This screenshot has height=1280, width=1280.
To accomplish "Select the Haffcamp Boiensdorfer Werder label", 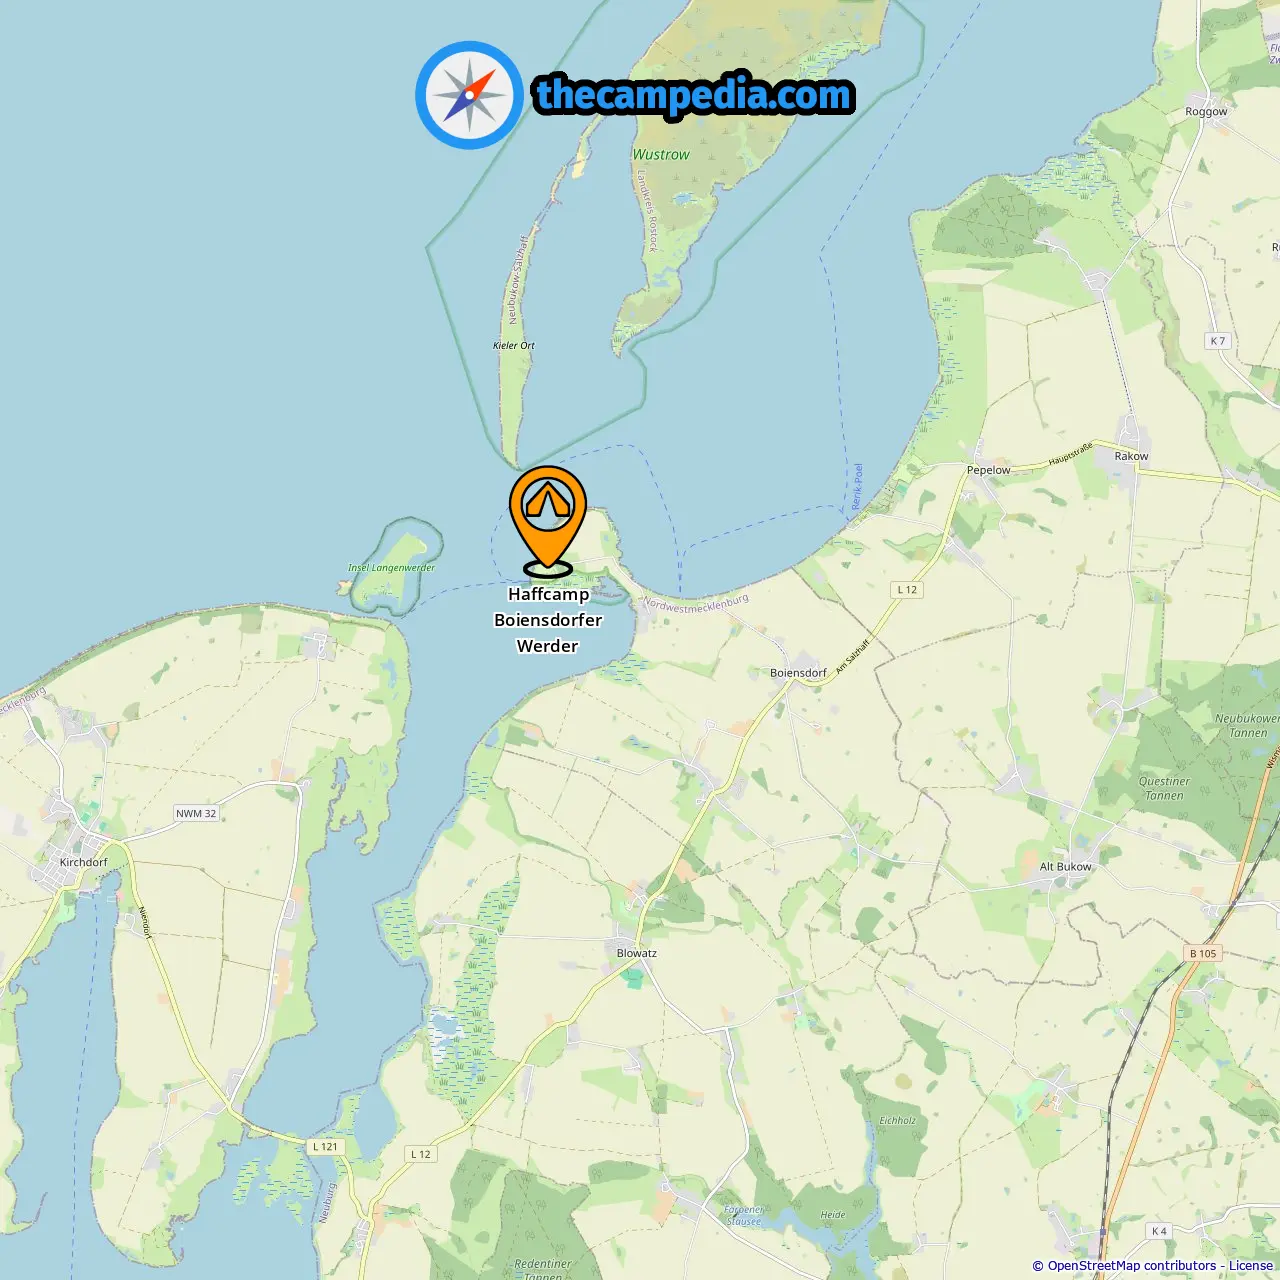I will pyautogui.click(x=548, y=620).
